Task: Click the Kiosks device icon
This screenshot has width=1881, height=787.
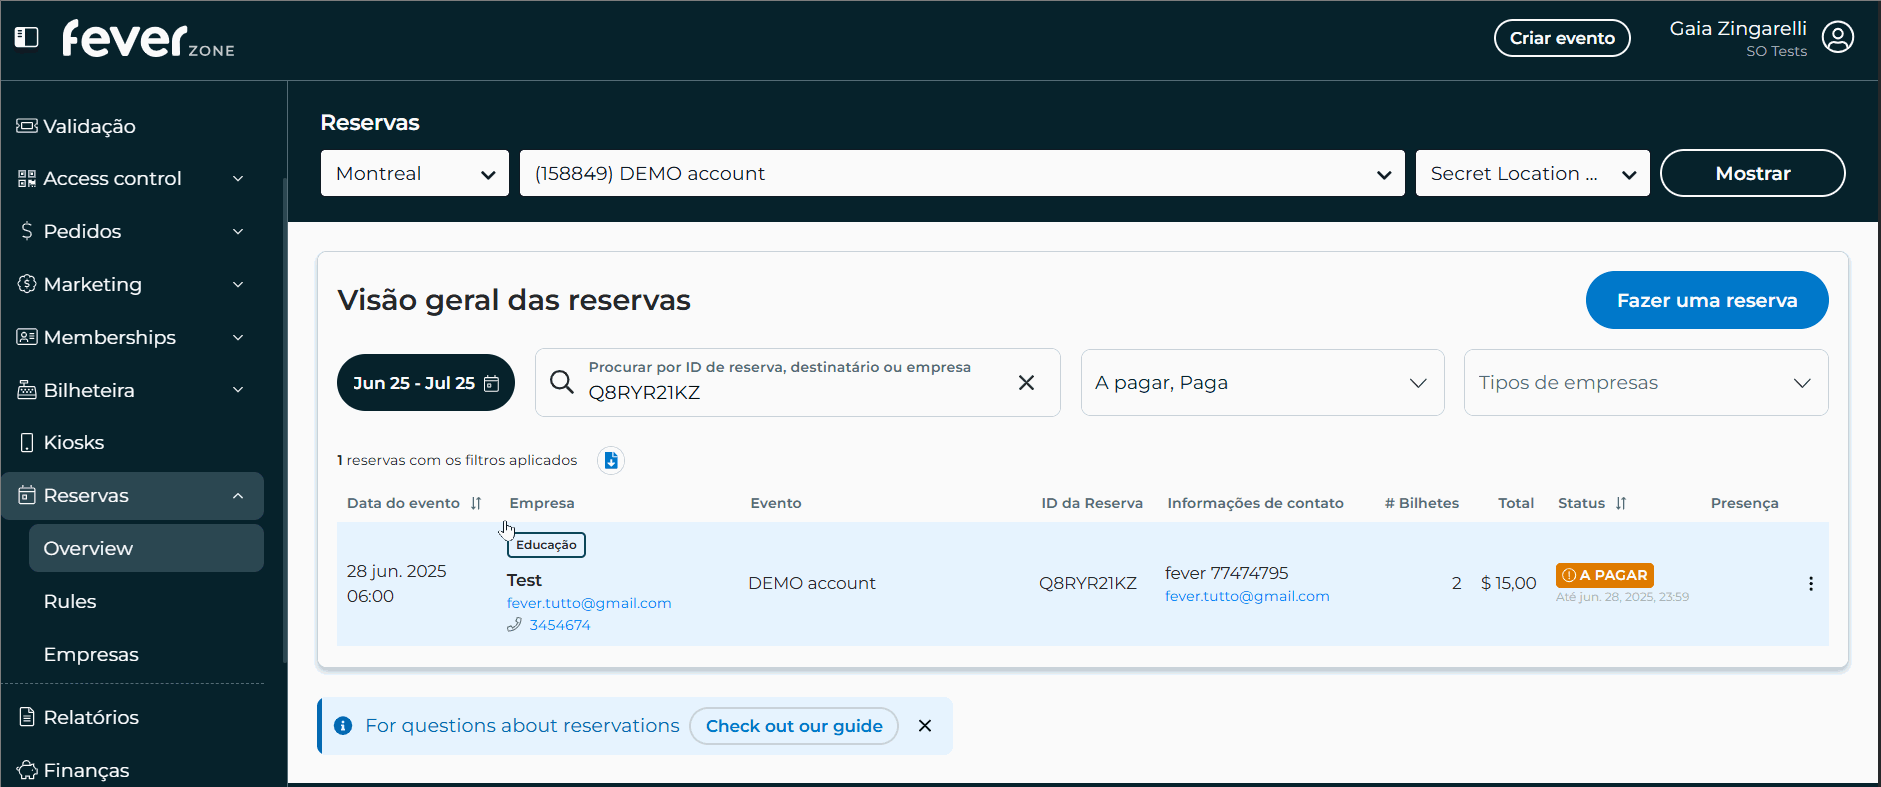Action: (x=27, y=442)
